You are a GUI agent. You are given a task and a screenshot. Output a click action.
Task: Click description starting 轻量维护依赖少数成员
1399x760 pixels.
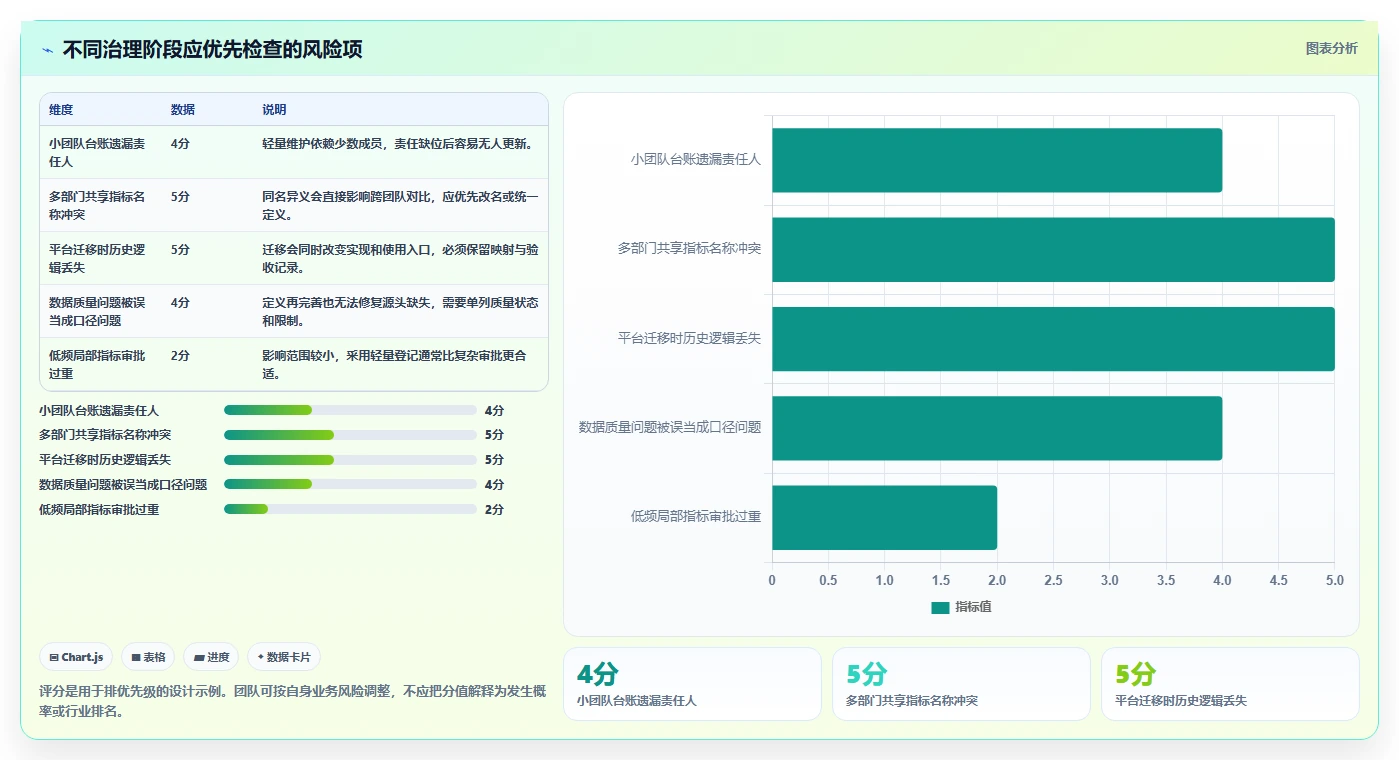(x=401, y=143)
